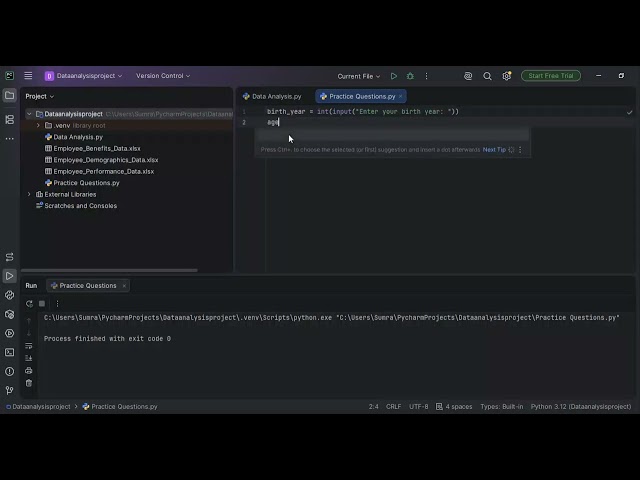This screenshot has width=640, height=480.
Task: Open the main hamburger menu
Action: (28, 76)
